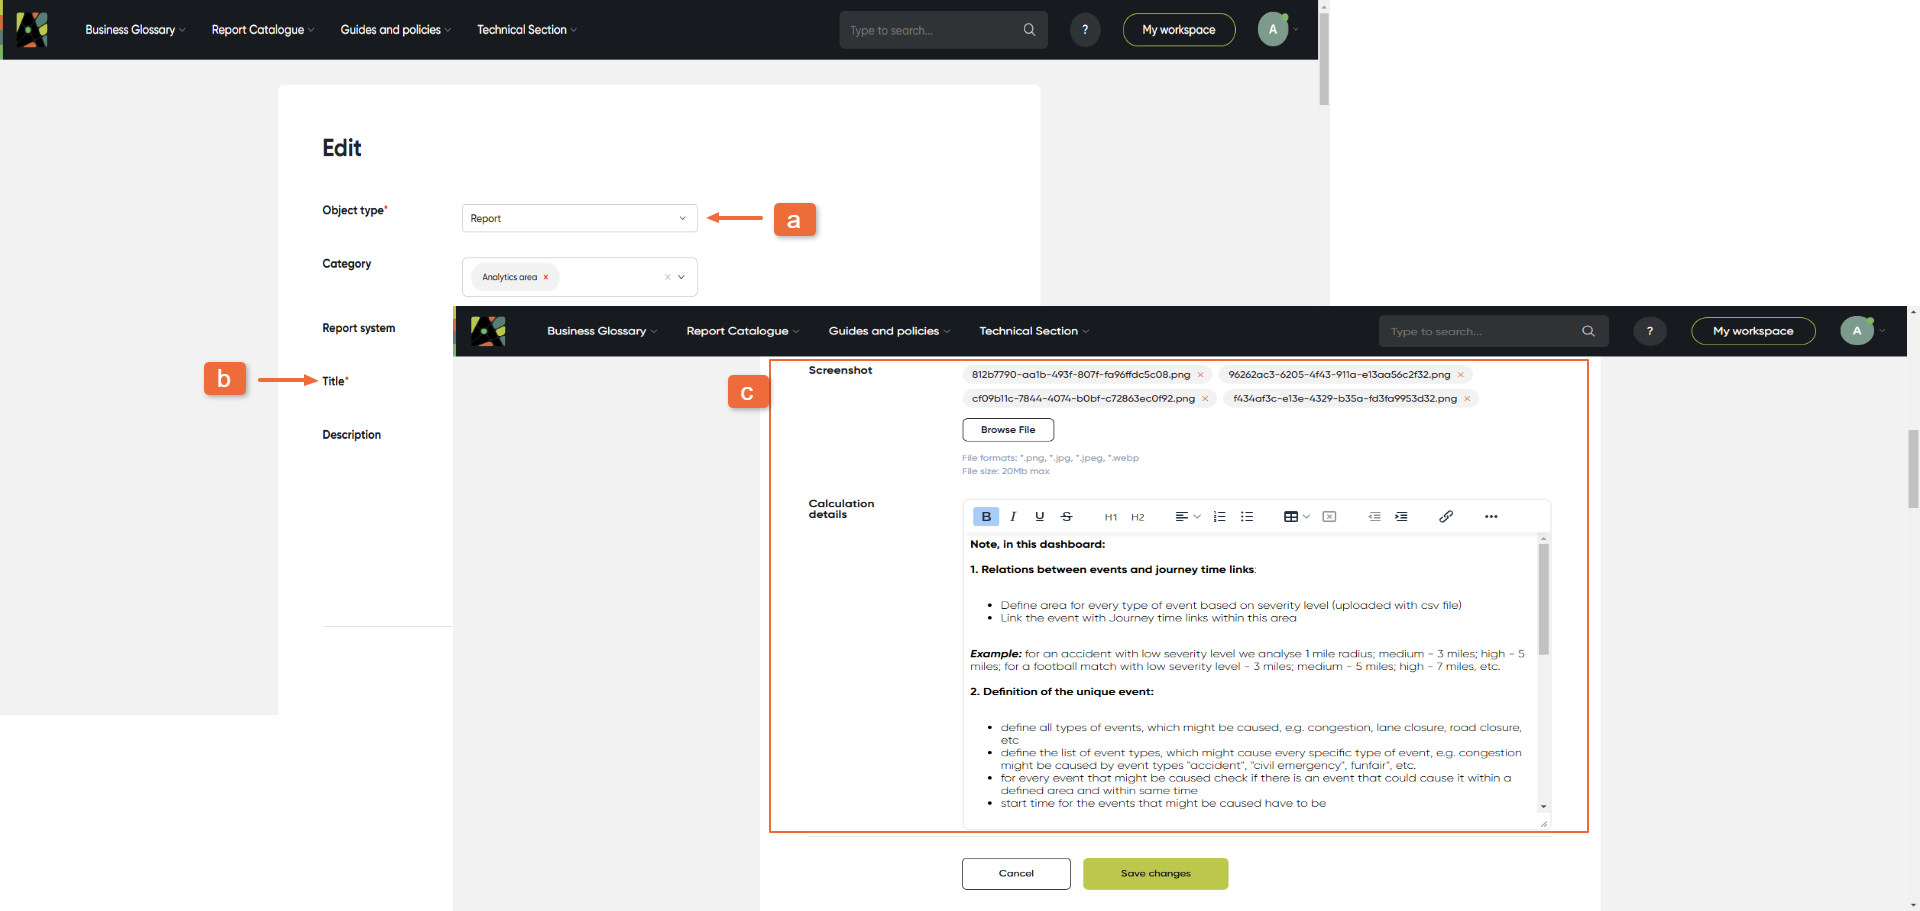Screen dimensions: 1920x911
Task: Remove the Analytics area category tag
Action: click(546, 277)
